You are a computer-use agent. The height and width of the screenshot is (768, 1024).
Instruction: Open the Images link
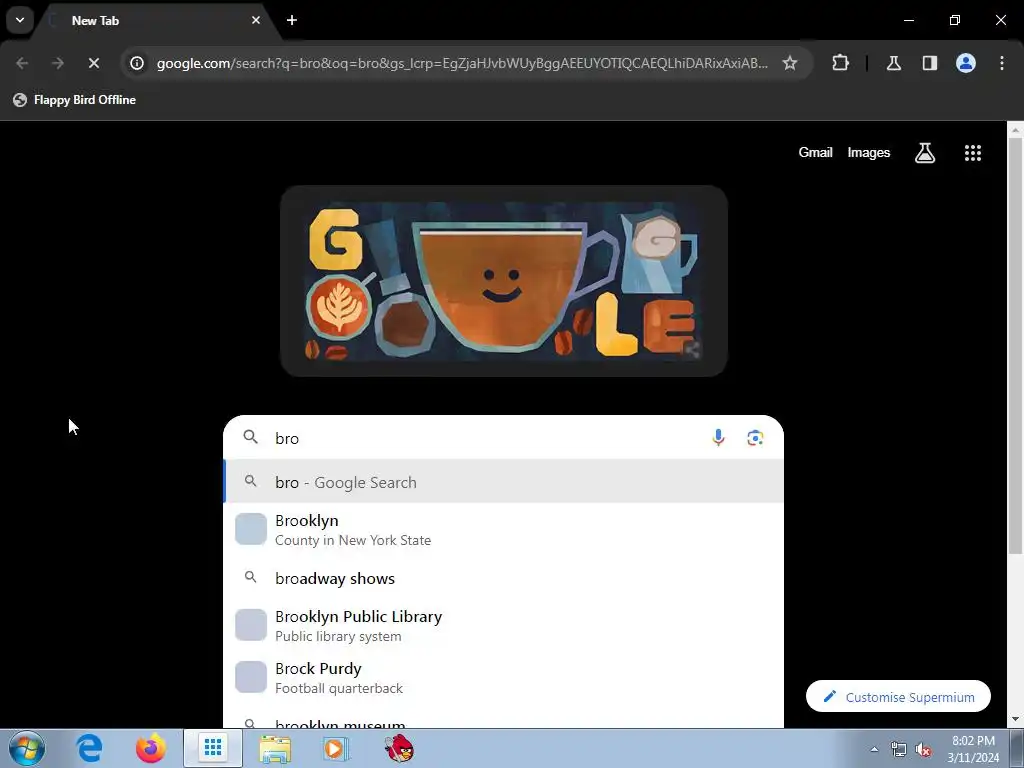(869, 152)
